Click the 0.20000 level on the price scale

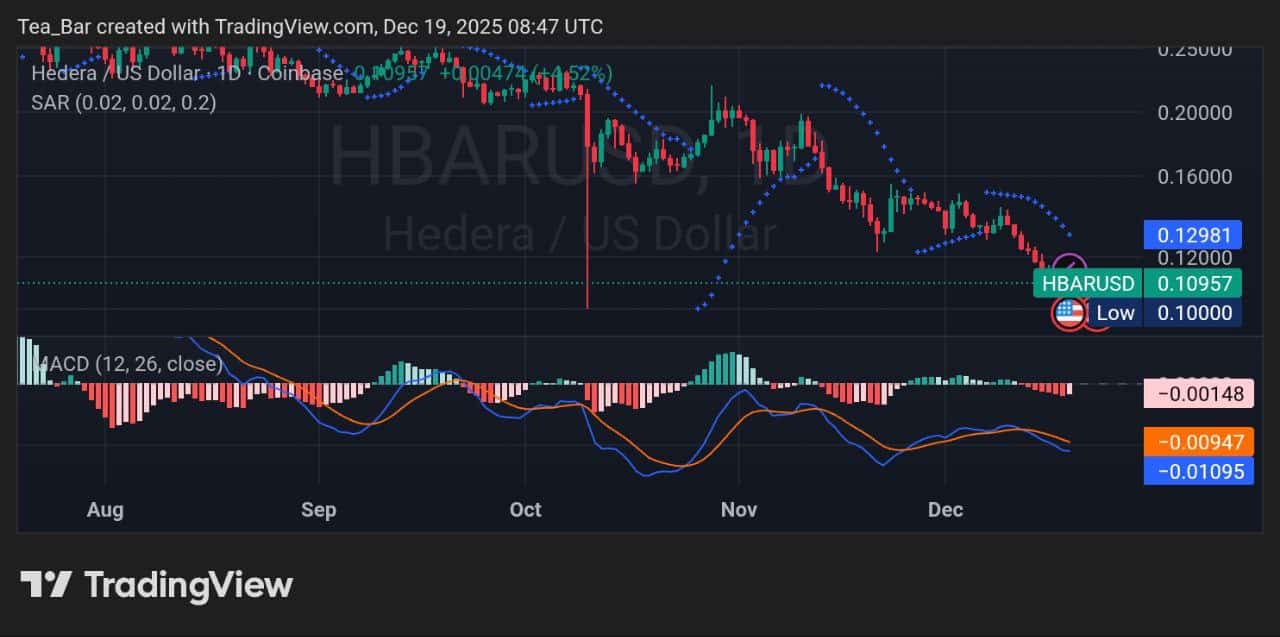pyautogui.click(x=1194, y=113)
